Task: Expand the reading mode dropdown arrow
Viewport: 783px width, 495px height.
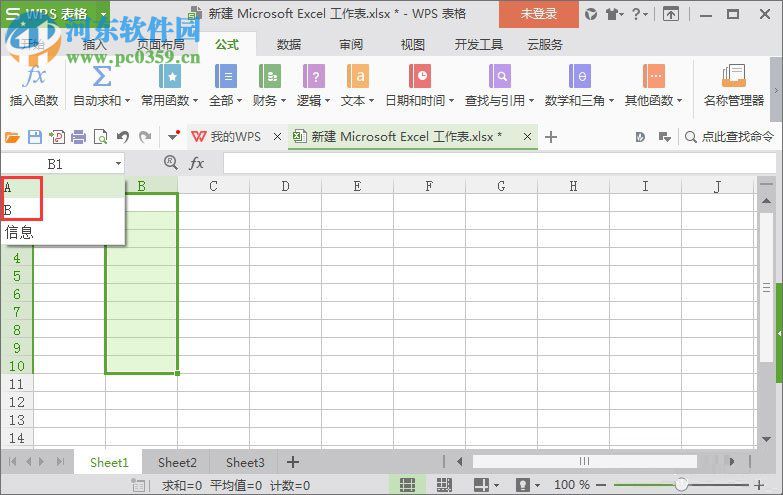Action: tap(496, 485)
